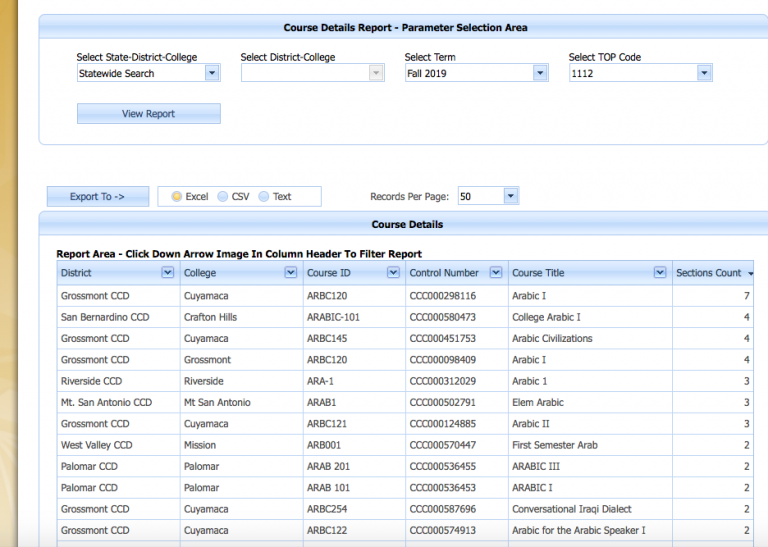The image size is (768, 547).
Task: Open the Select TOP Code dropdown arrow
Action: click(x=704, y=73)
